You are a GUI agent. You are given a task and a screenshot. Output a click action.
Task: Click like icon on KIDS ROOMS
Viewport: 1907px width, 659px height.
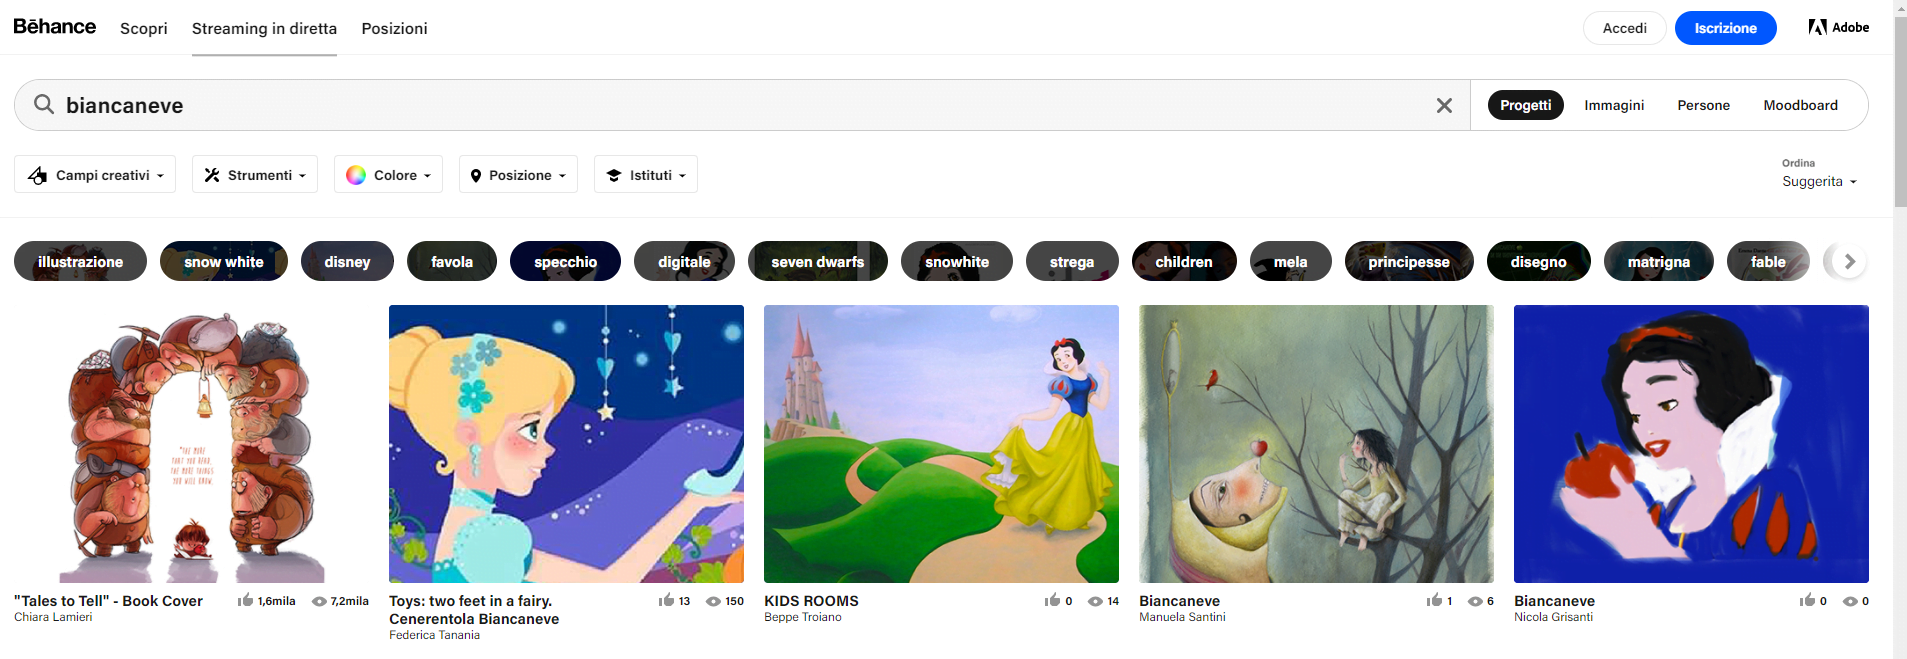[1052, 600]
